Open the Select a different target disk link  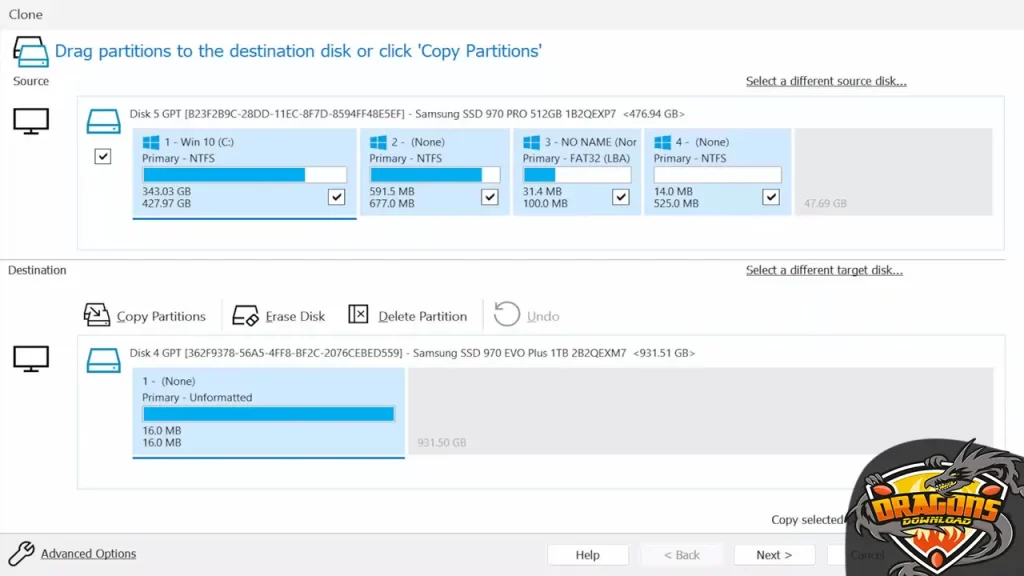824,270
